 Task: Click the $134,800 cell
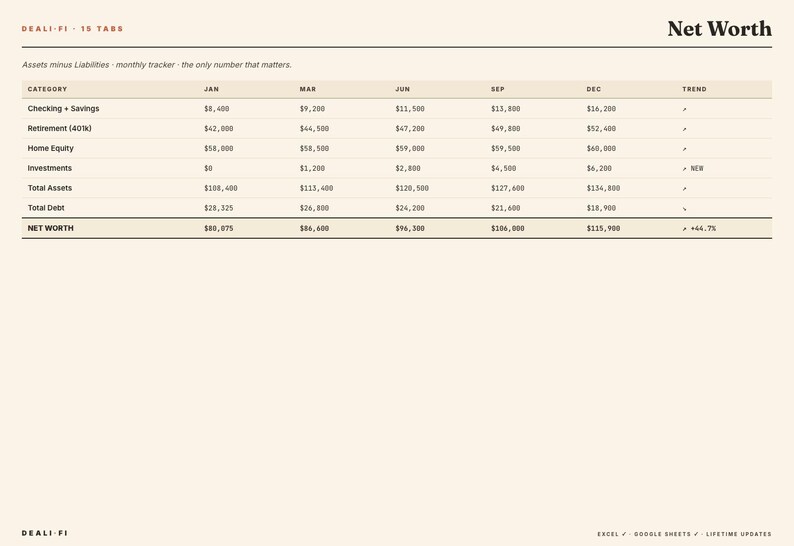tap(603, 188)
